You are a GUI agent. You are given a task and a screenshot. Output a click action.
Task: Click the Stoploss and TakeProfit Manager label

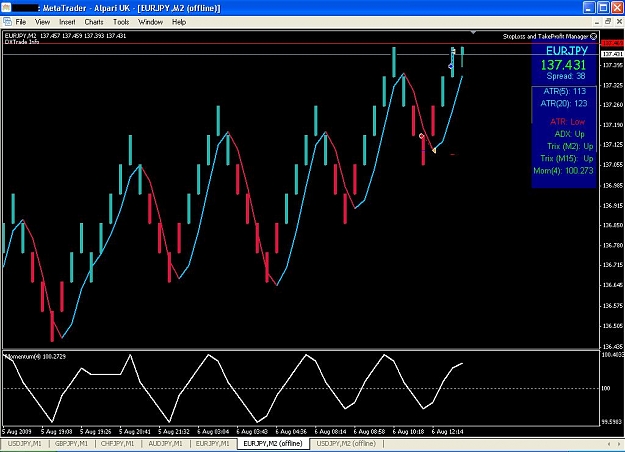[x=545, y=36]
